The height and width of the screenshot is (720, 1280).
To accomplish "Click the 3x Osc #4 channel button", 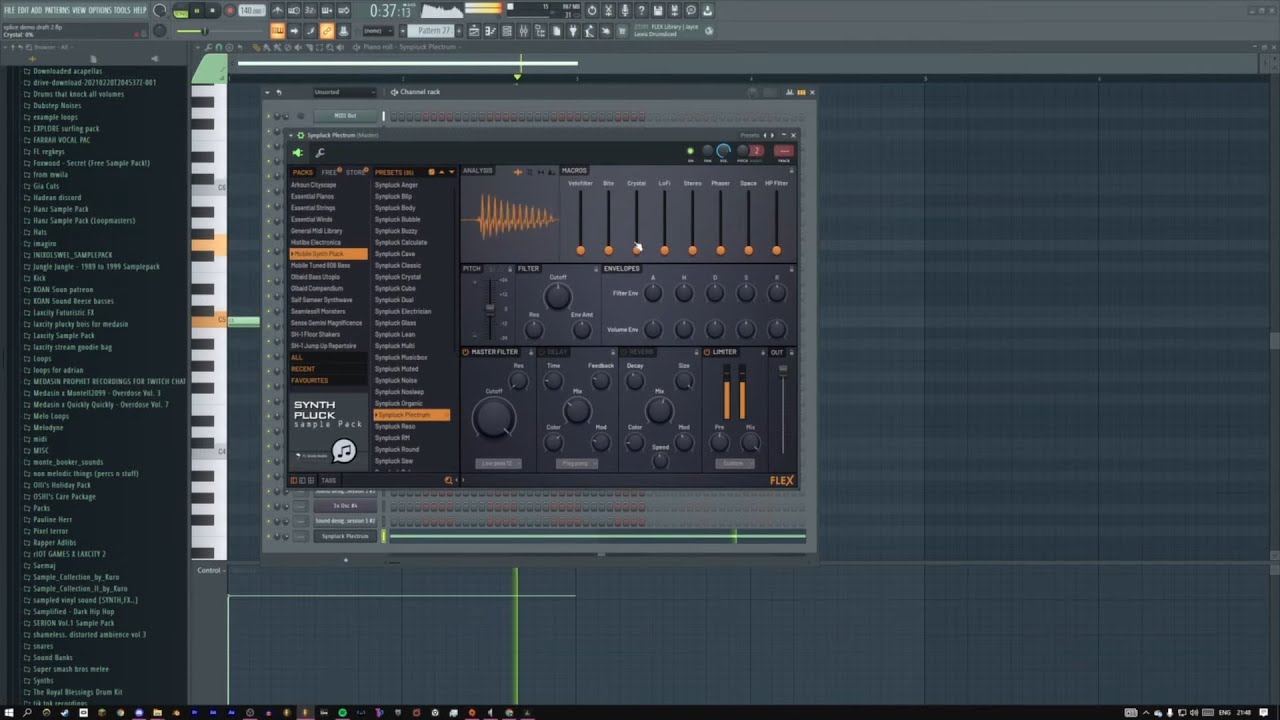I will (345, 506).
